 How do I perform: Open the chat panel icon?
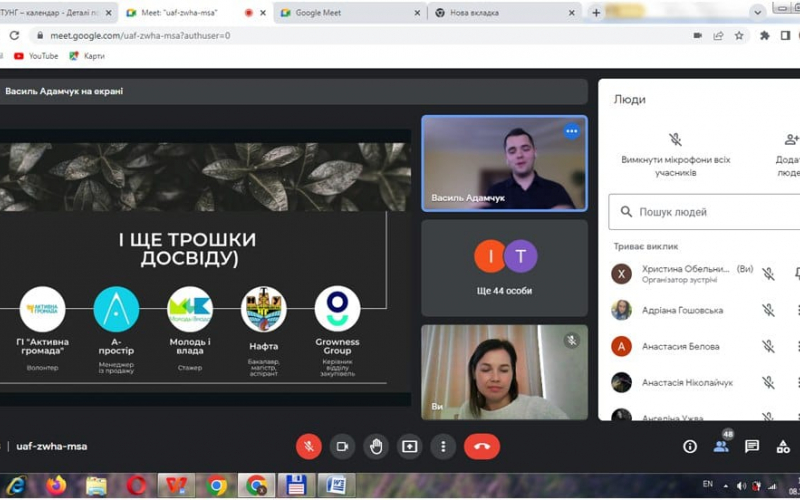[752, 446]
